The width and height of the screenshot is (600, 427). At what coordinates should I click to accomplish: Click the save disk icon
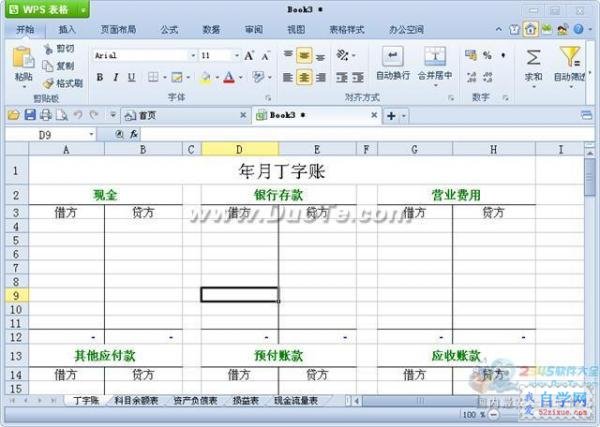[x=30, y=115]
